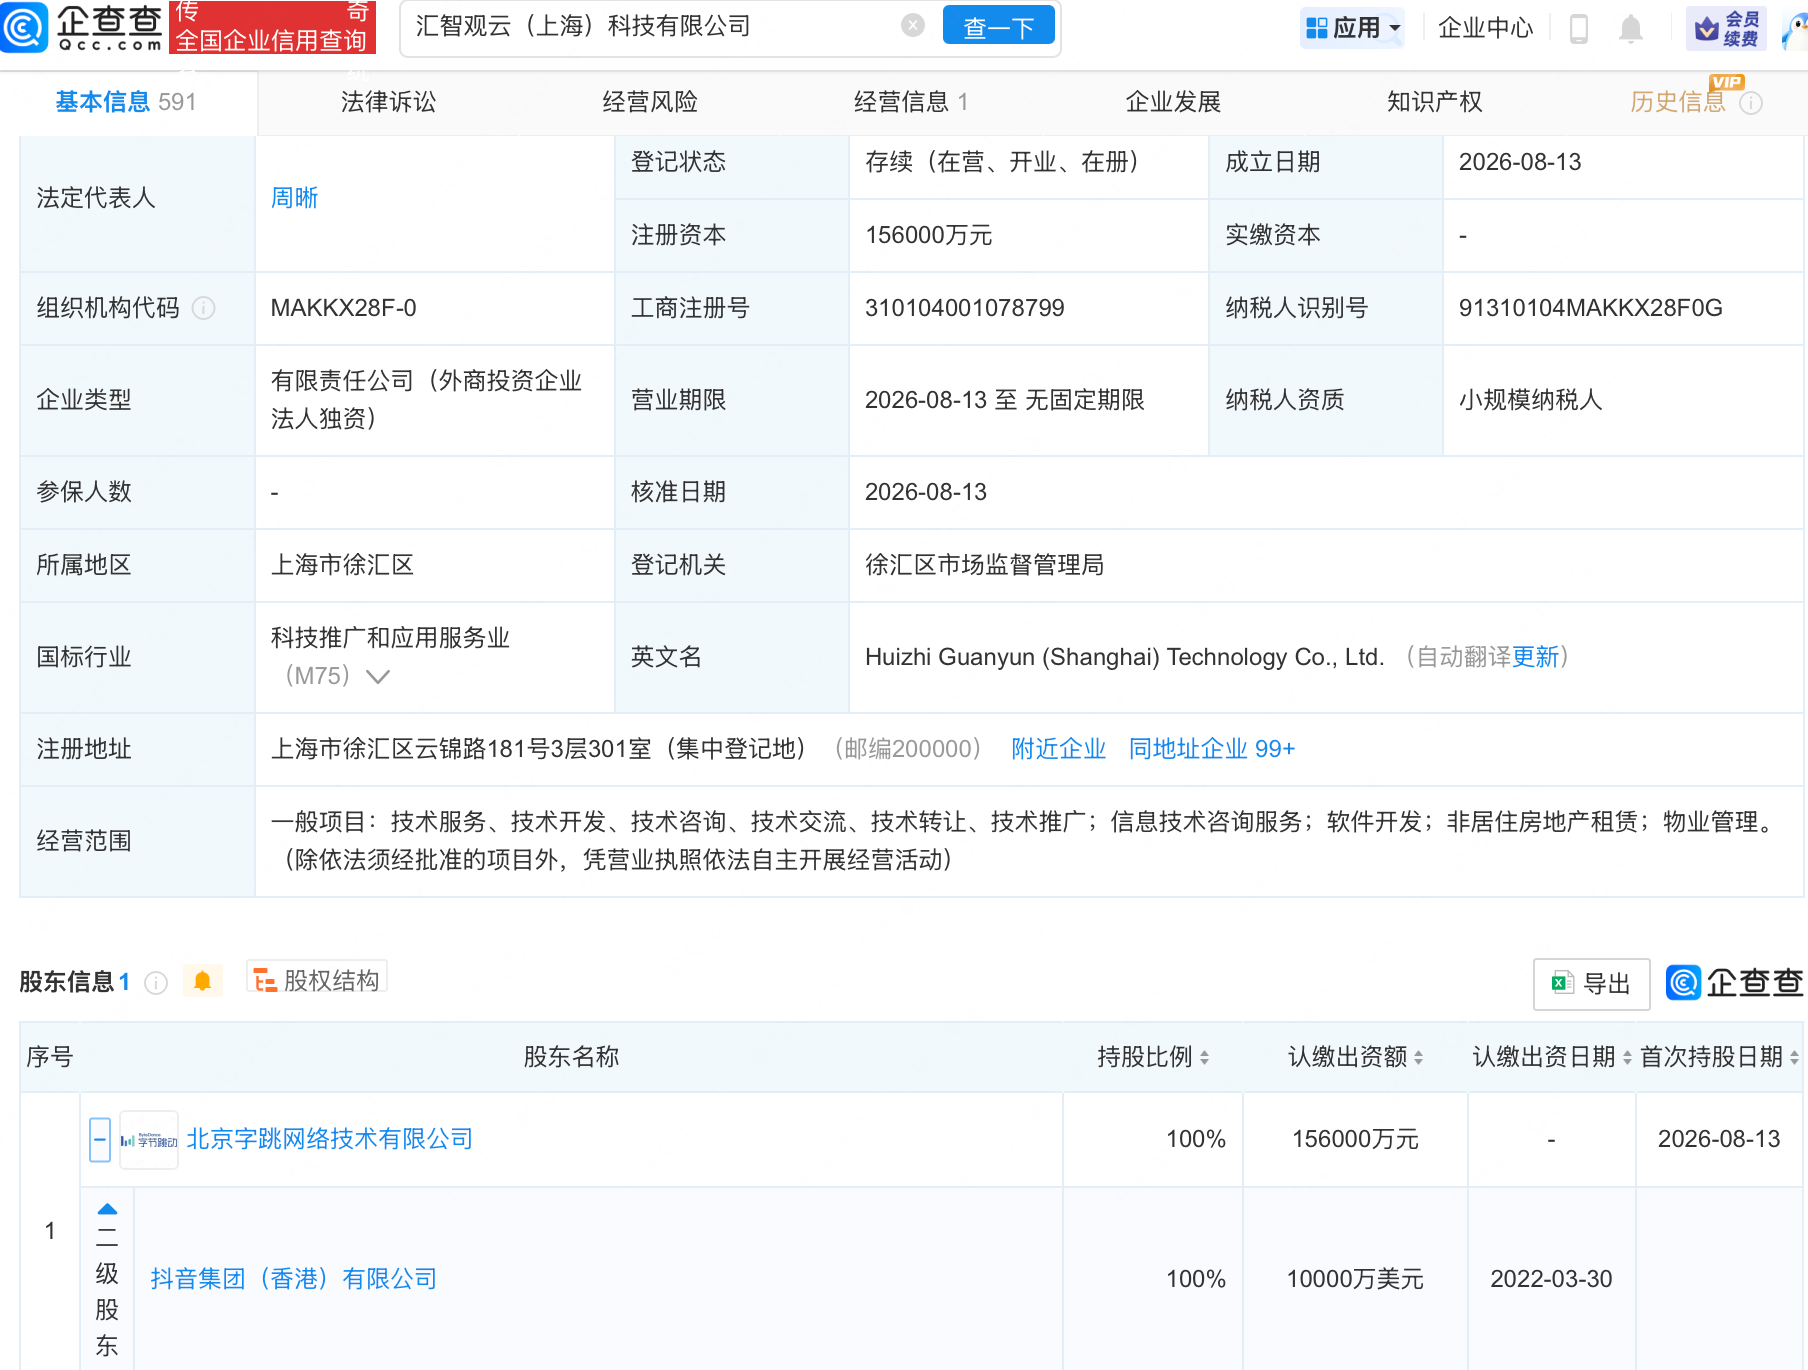Open 同地址企业 99+ link

coord(1211,749)
